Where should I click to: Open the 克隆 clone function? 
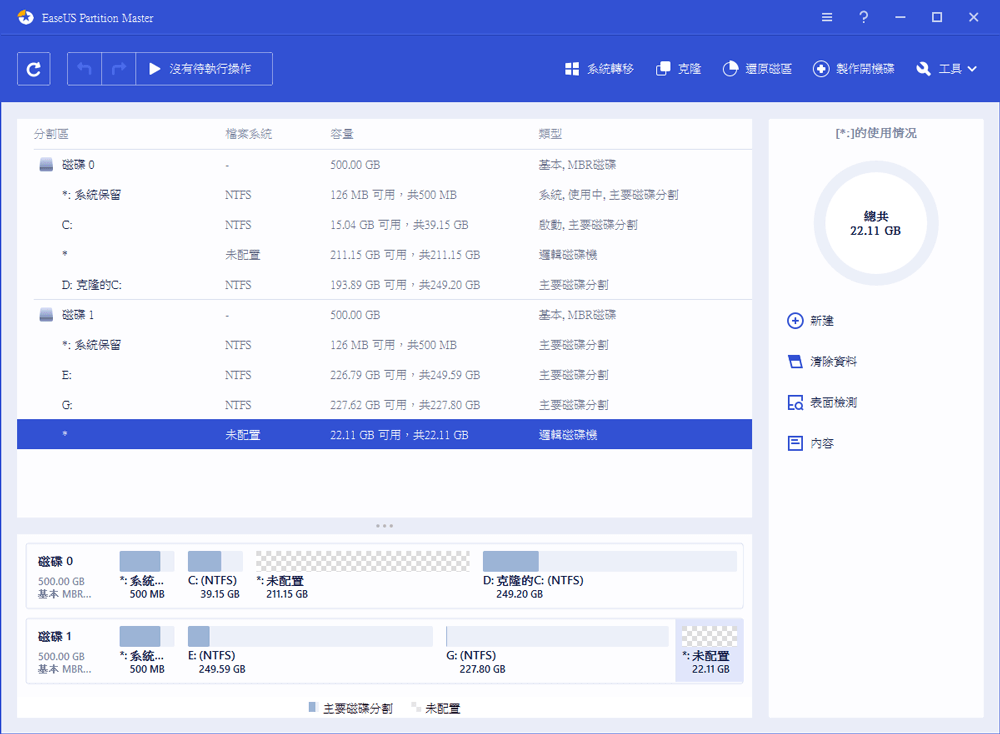point(679,69)
